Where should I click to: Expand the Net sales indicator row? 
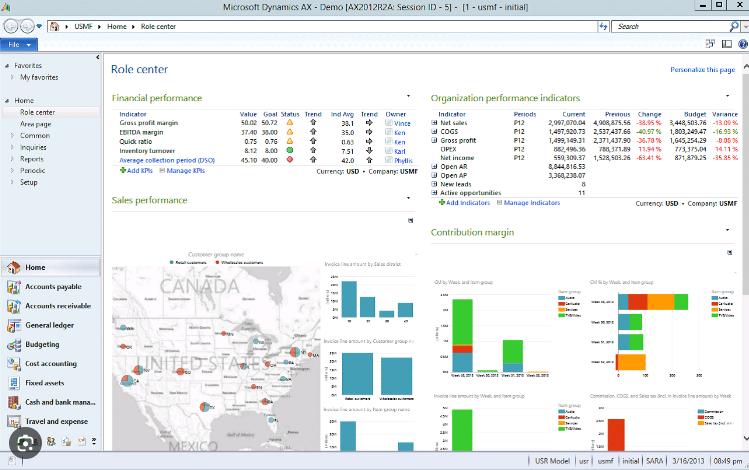pos(434,123)
